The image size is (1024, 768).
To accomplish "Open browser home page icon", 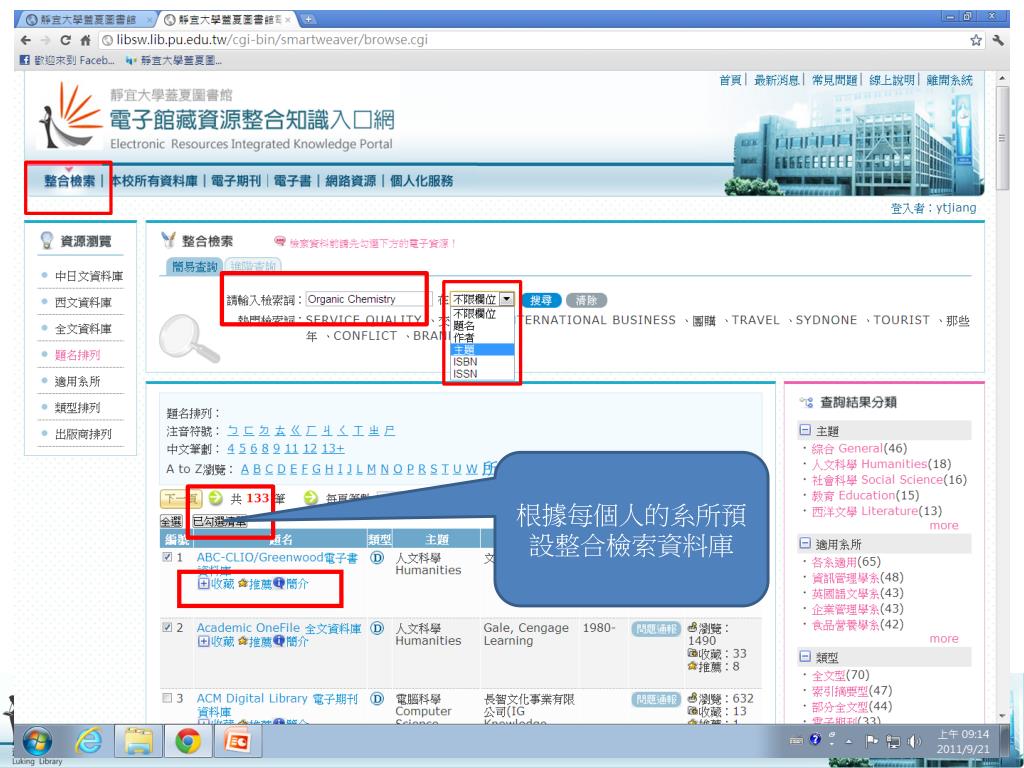I will click(85, 40).
